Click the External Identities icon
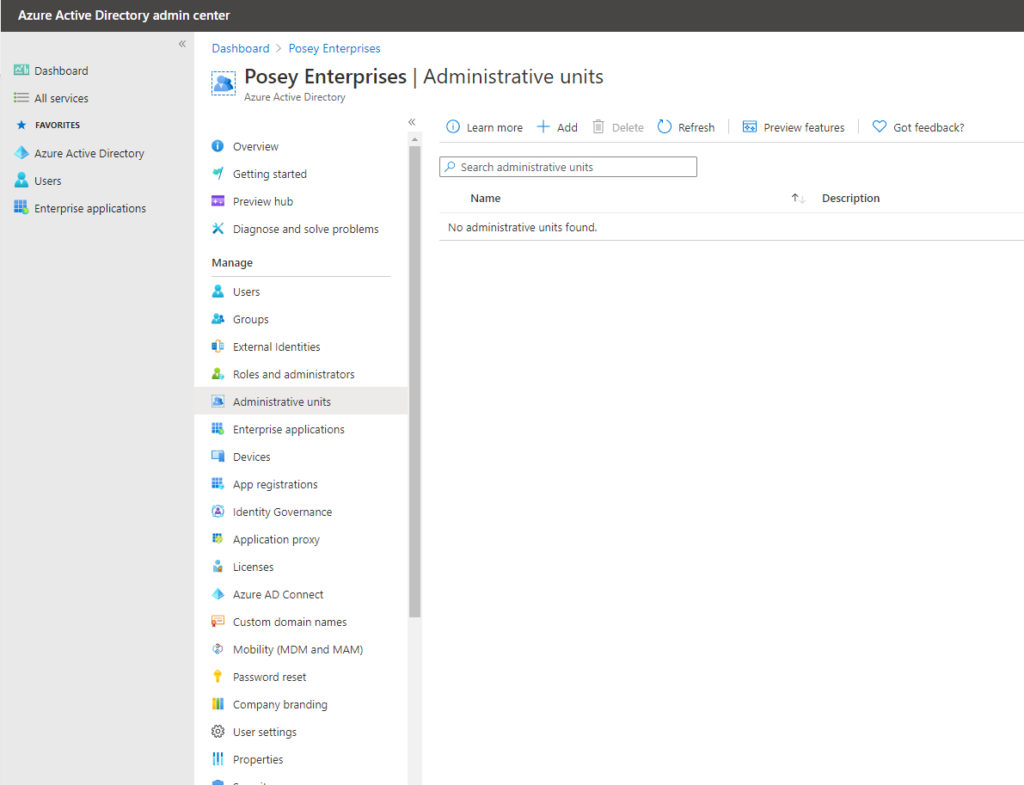The height and width of the screenshot is (785, 1024). 217,346
